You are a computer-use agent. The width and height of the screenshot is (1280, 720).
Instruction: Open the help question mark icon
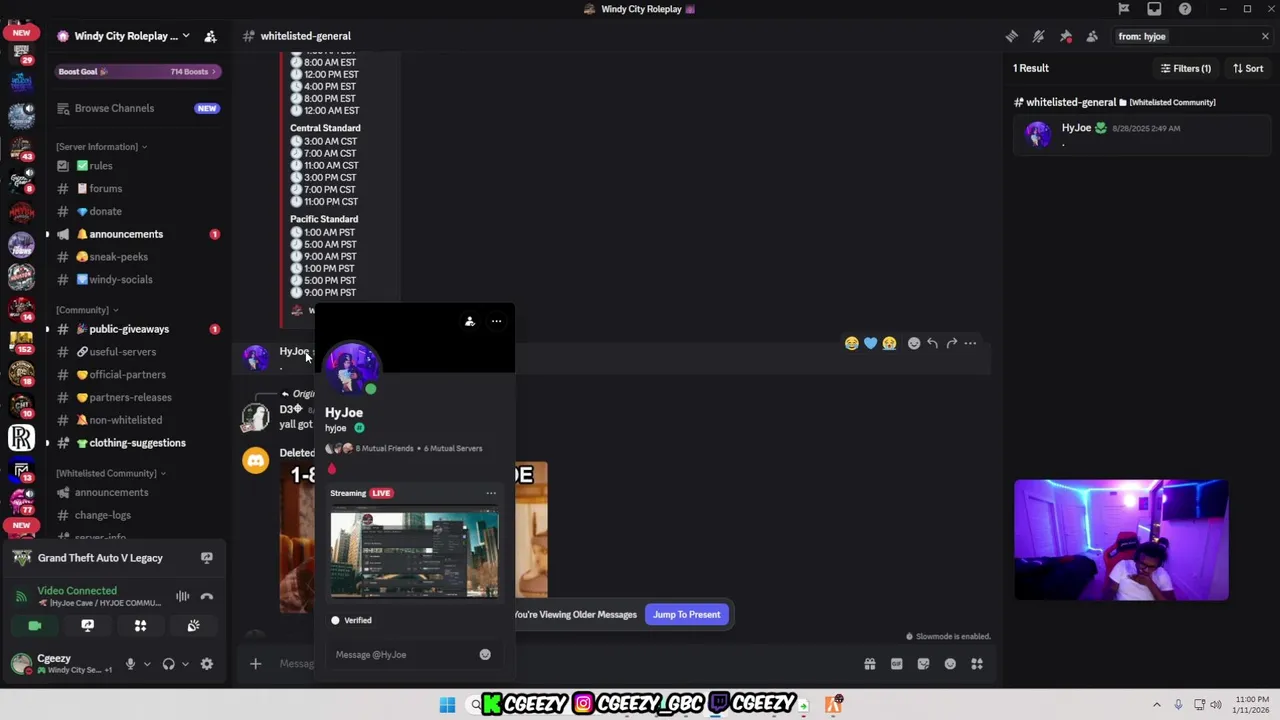click(1185, 9)
